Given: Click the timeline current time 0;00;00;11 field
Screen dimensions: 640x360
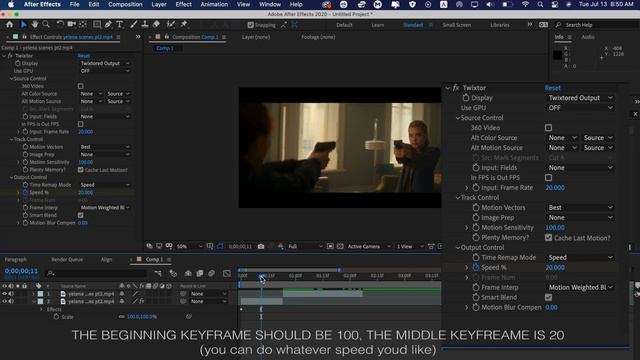Looking at the screenshot, I should pyautogui.click(x=21, y=271).
